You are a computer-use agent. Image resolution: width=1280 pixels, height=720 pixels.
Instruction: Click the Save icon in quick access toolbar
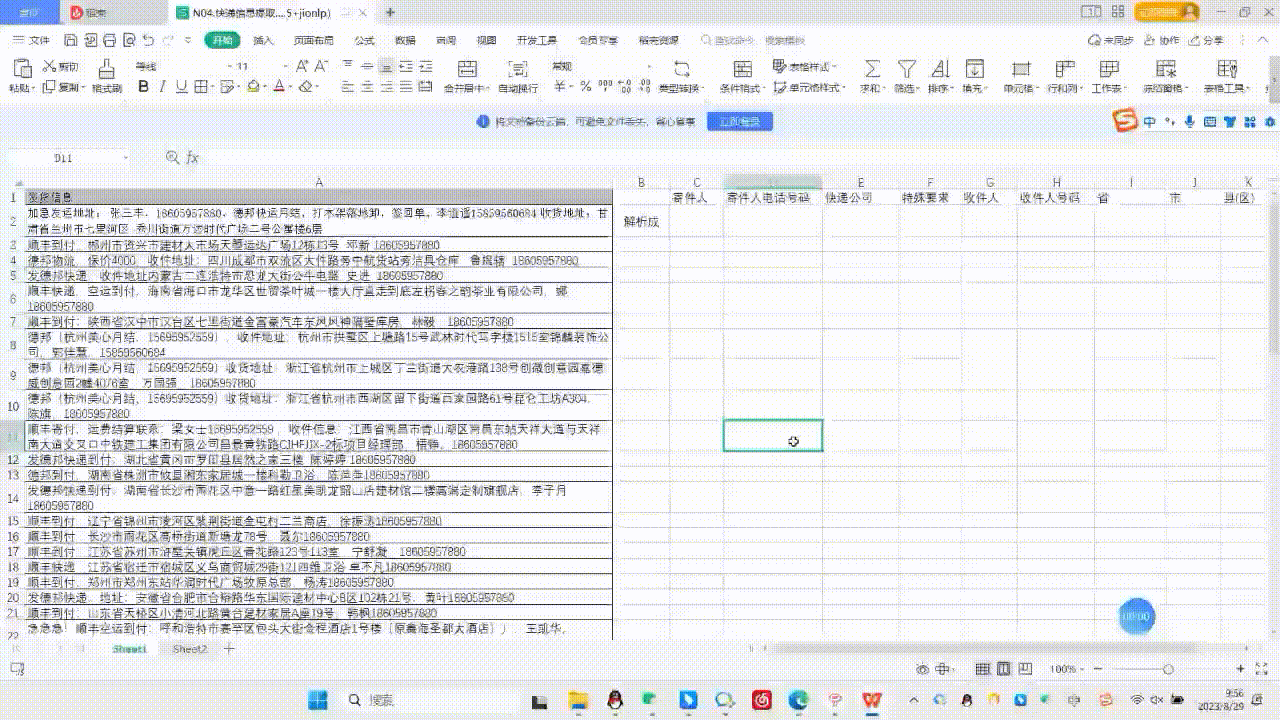click(71, 41)
